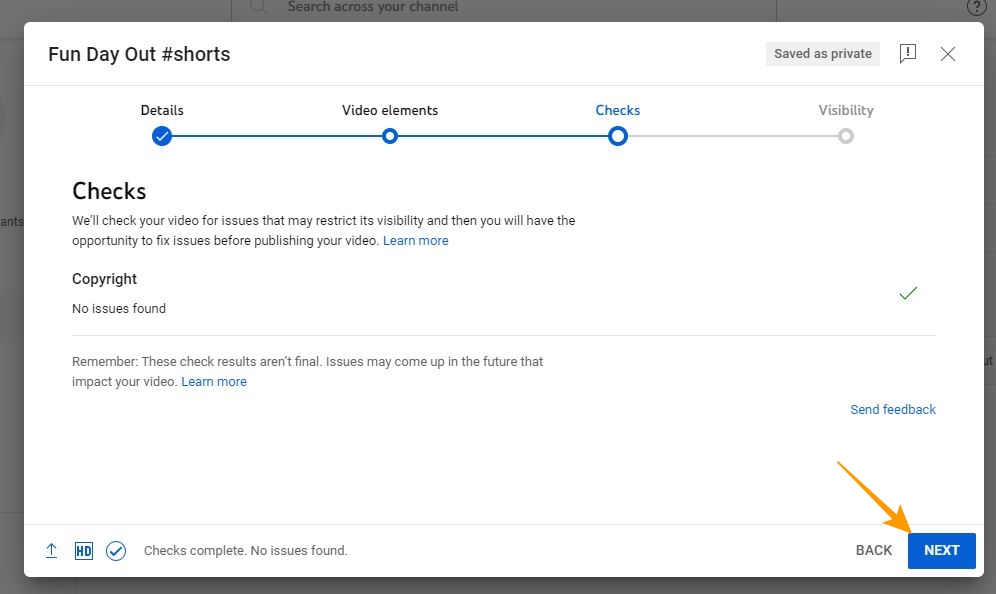Viewport: 996px width, 594px height.
Task: Select the Checks step
Action: (617, 110)
